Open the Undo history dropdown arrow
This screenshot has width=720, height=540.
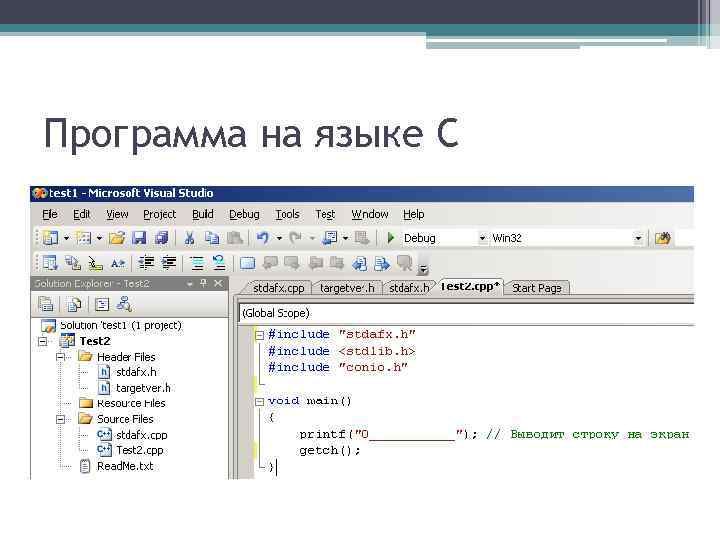[x=279, y=238]
